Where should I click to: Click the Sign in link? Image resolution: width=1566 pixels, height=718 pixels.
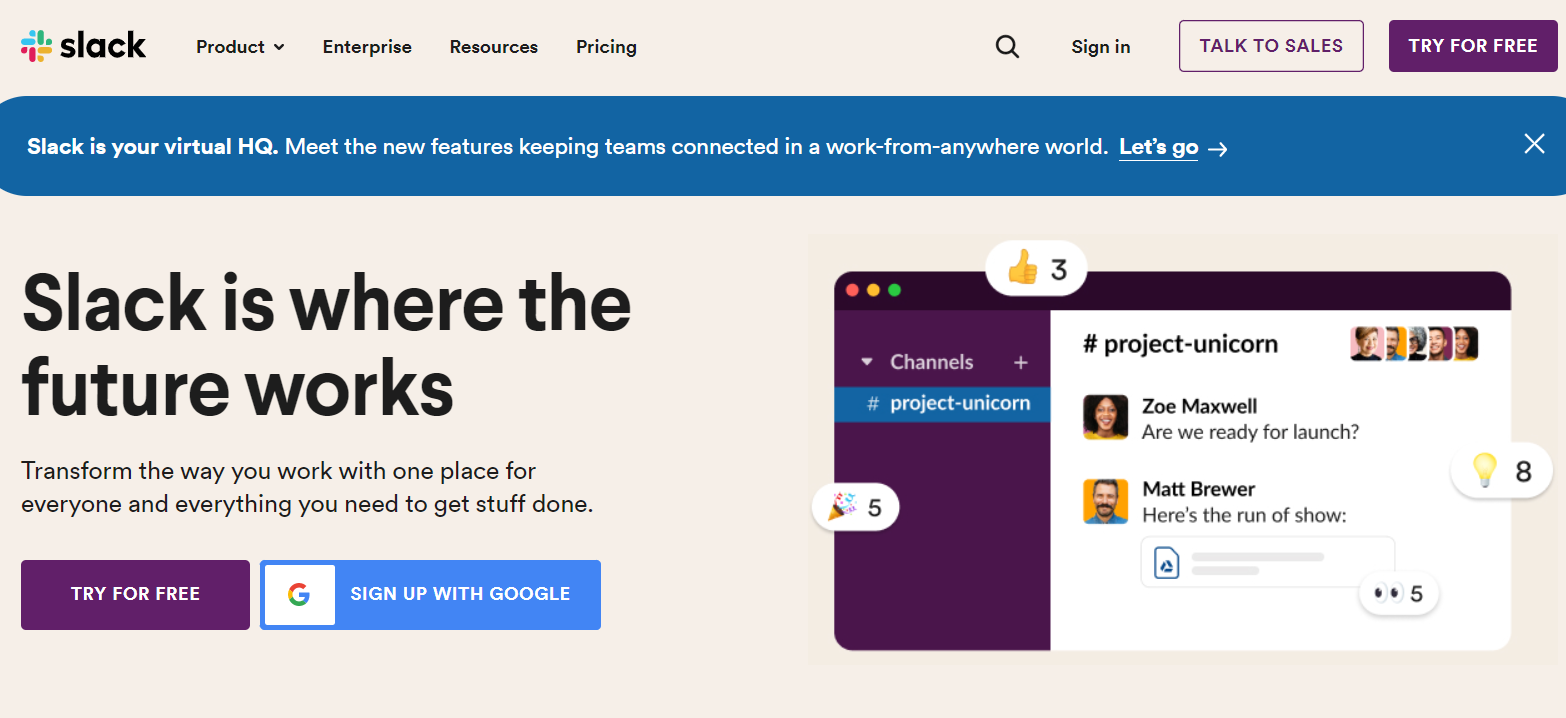1101,47
